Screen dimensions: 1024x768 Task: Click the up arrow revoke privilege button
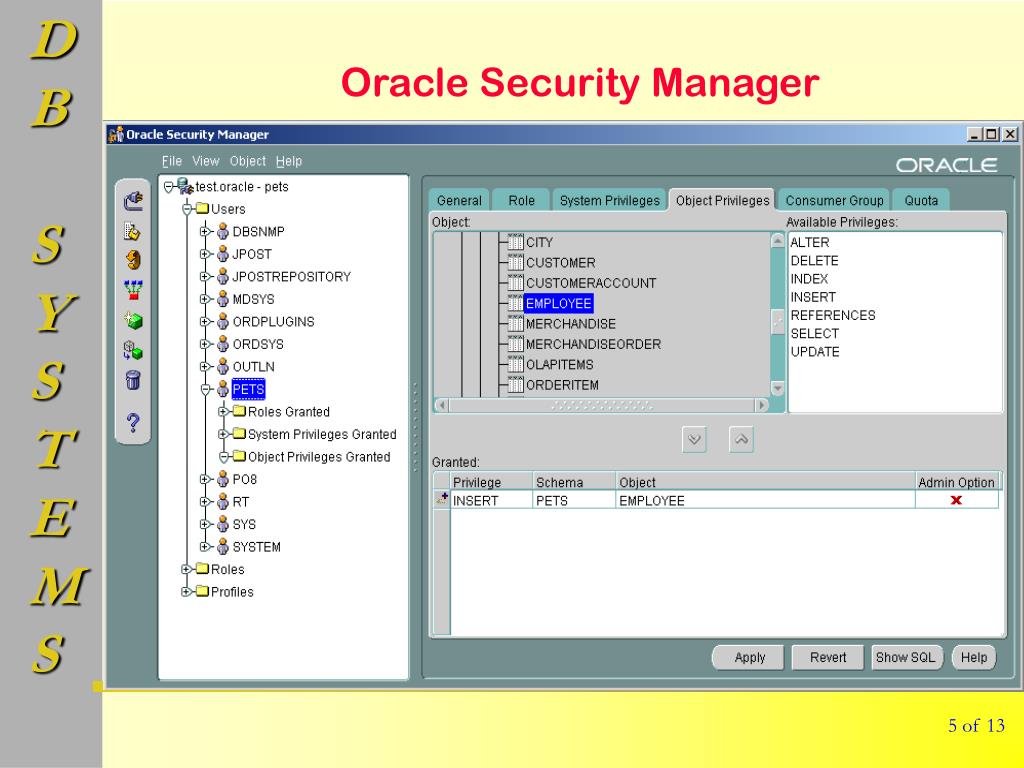pyautogui.click(x=741, y=440)
